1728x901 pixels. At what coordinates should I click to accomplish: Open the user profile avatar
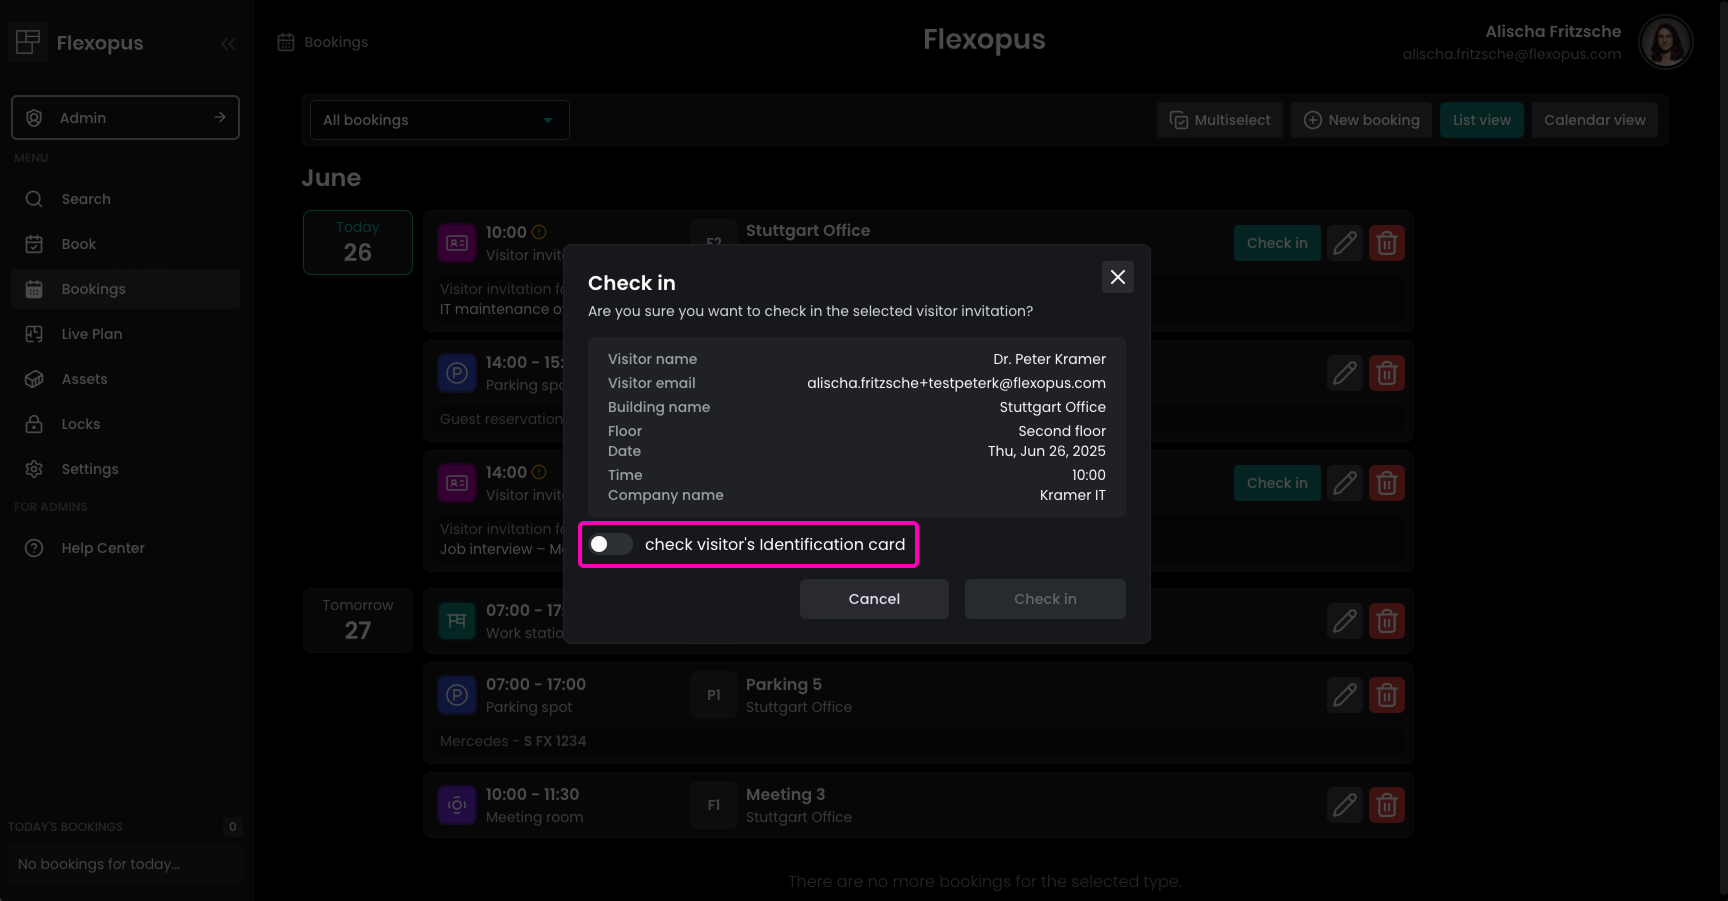(1665, 43)
